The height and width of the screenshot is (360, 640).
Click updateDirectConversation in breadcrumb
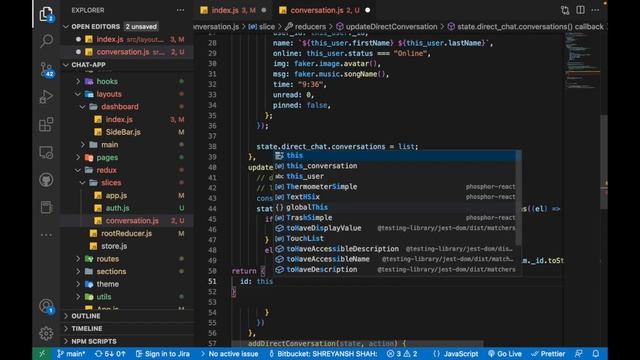(386, 27)
